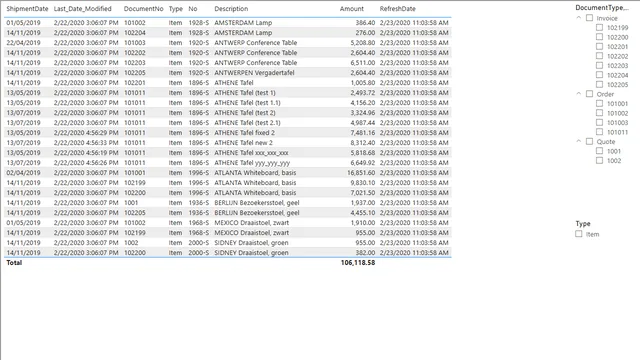Select amount cell 1,937.00
The image size is (640, 360).
pyautogui.click(x=362, y=202)
